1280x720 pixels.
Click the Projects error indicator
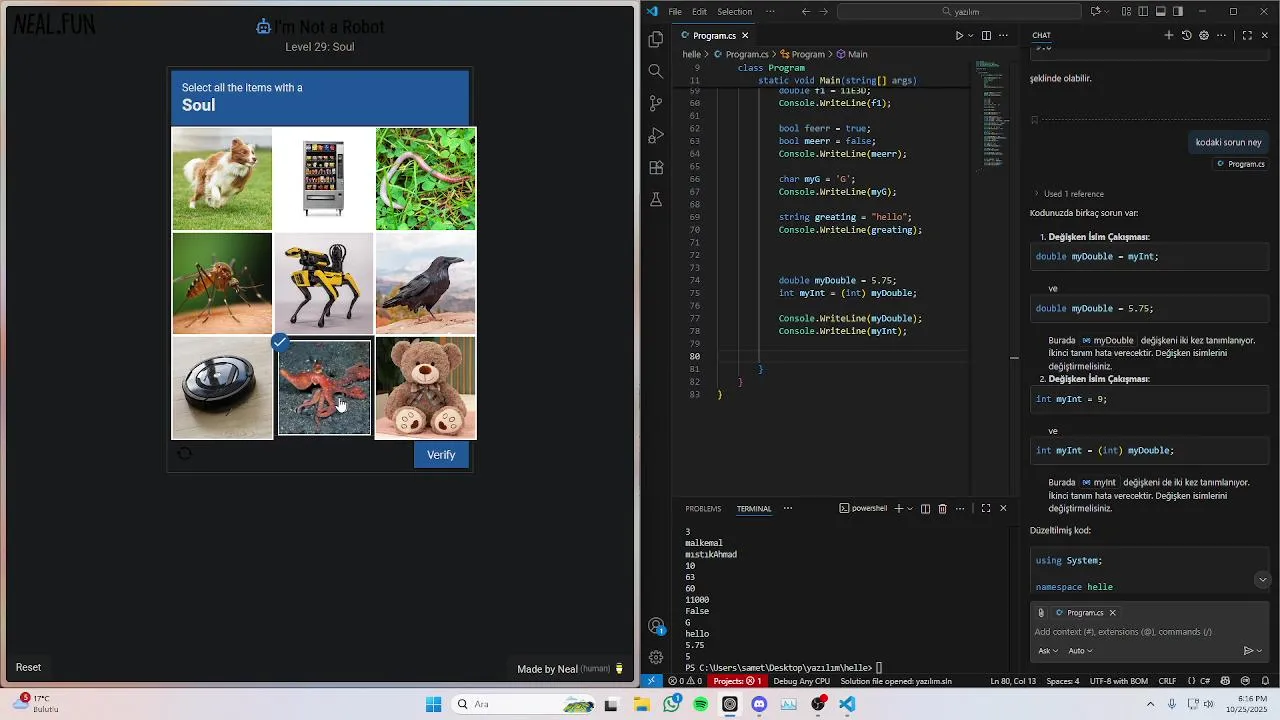(737, 681)
